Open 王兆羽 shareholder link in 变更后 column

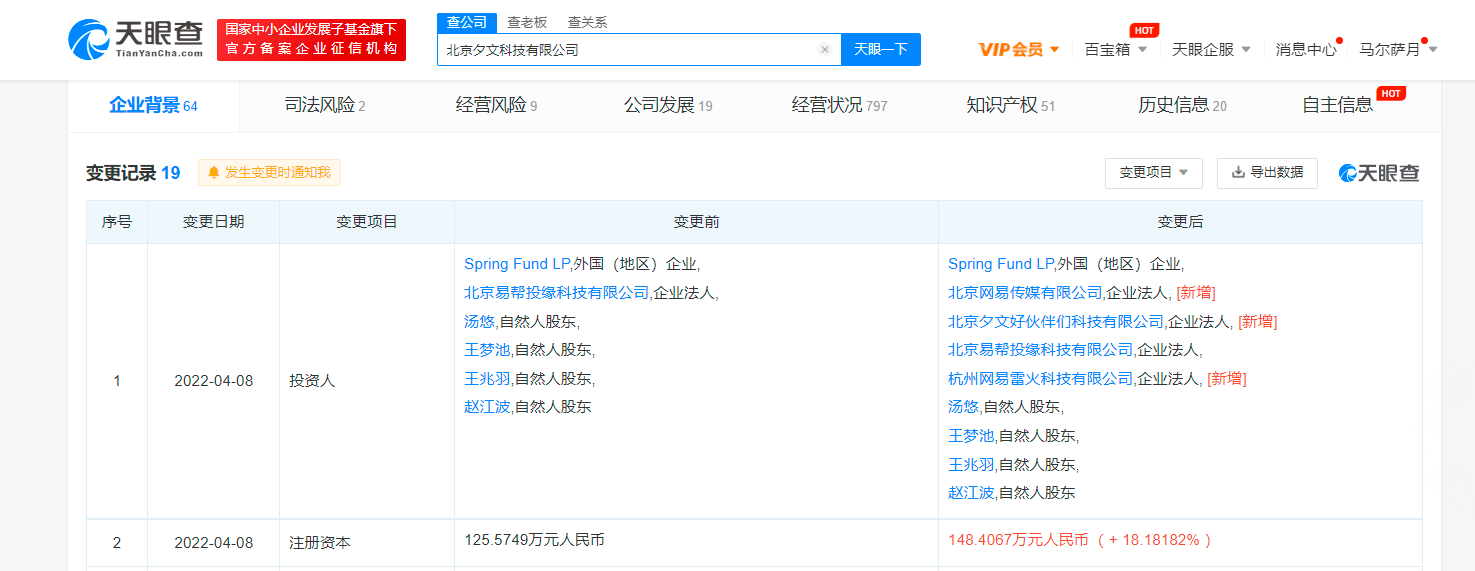pos(971,465)
